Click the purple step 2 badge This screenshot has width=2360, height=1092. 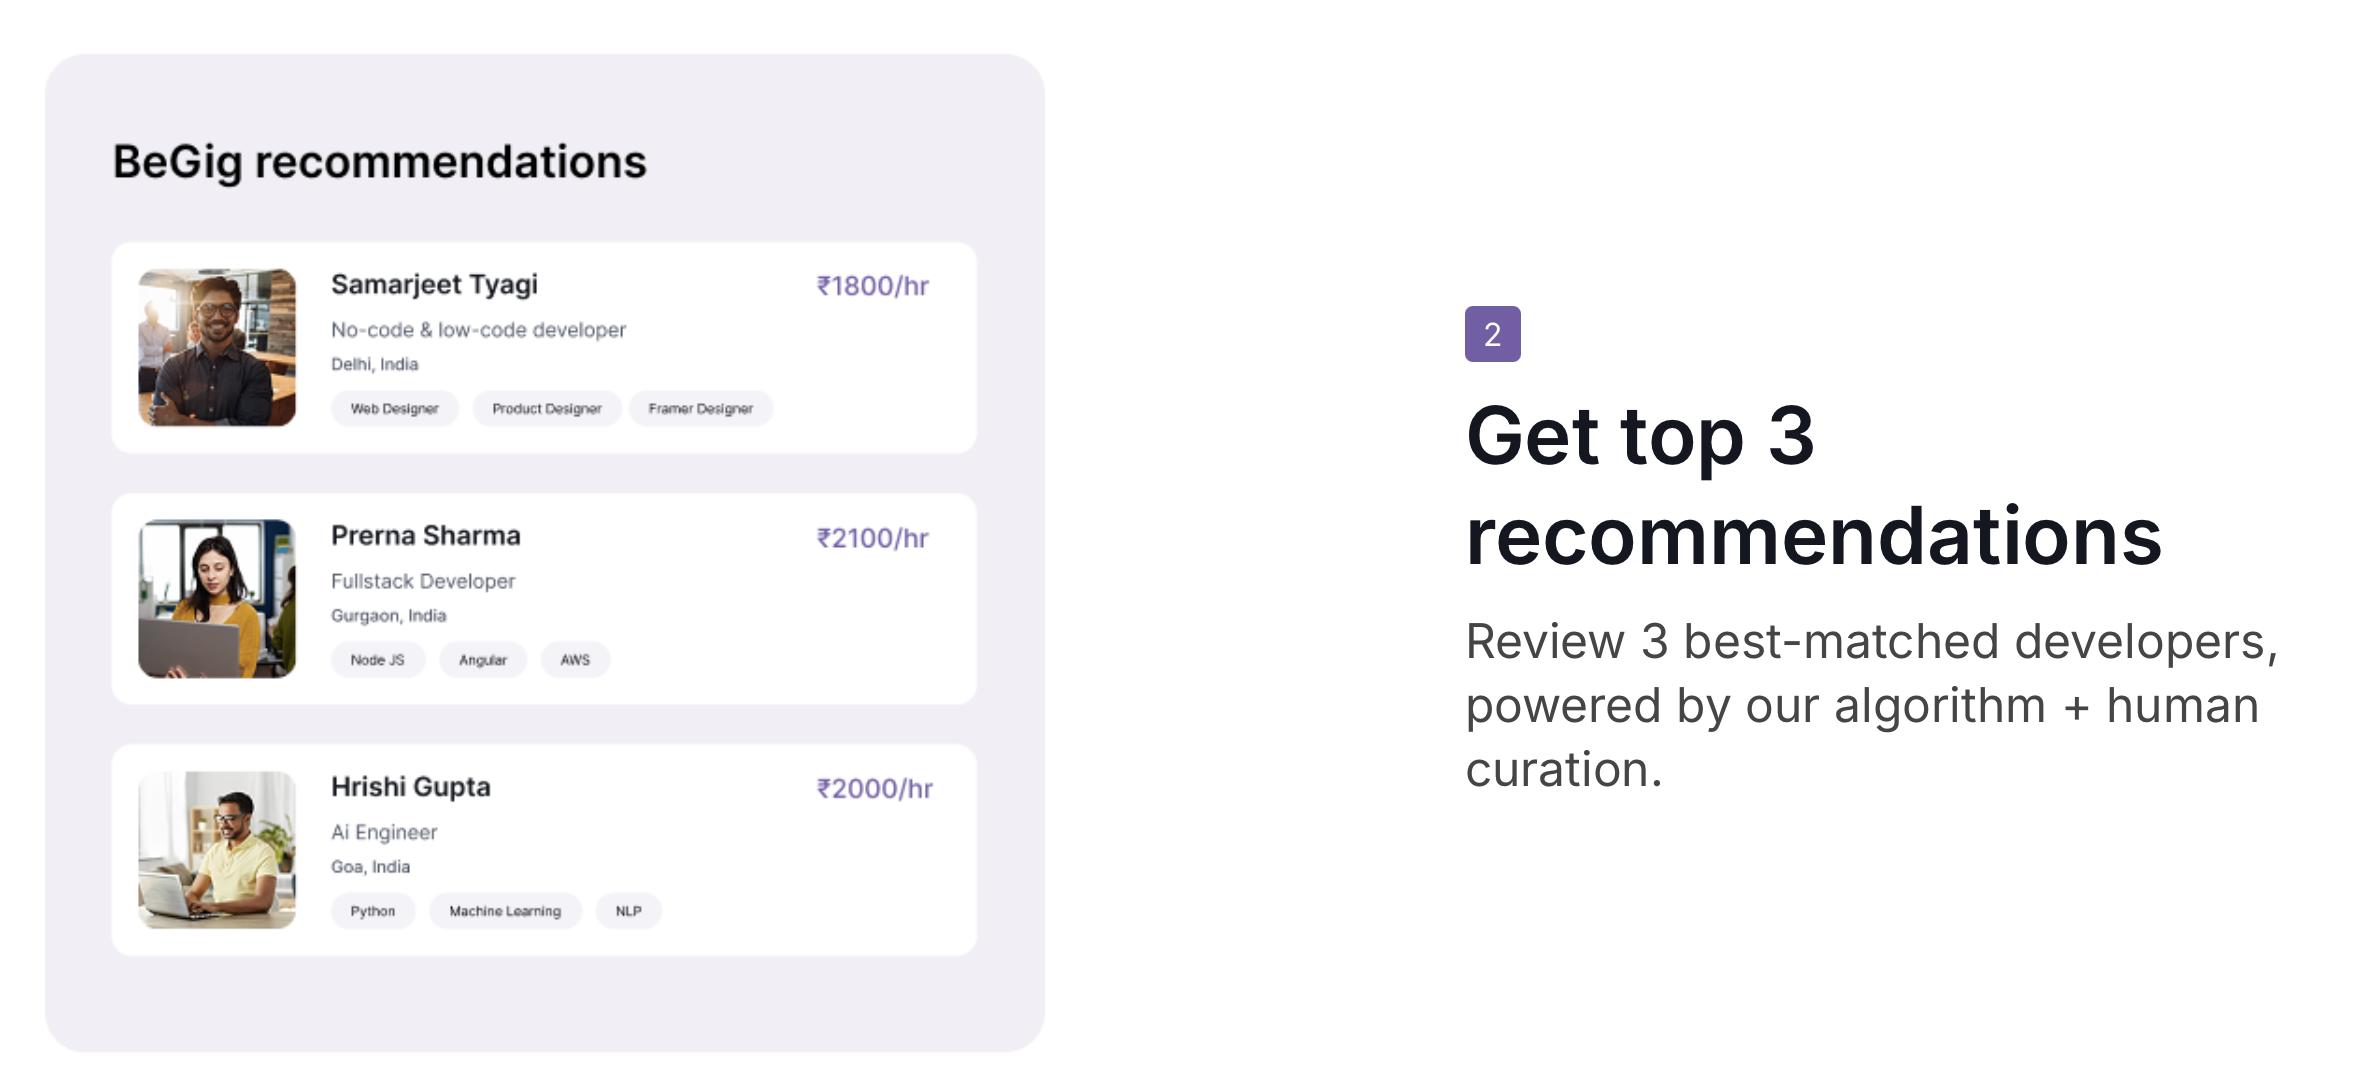pyautogui.click(x=1492, y=334)
